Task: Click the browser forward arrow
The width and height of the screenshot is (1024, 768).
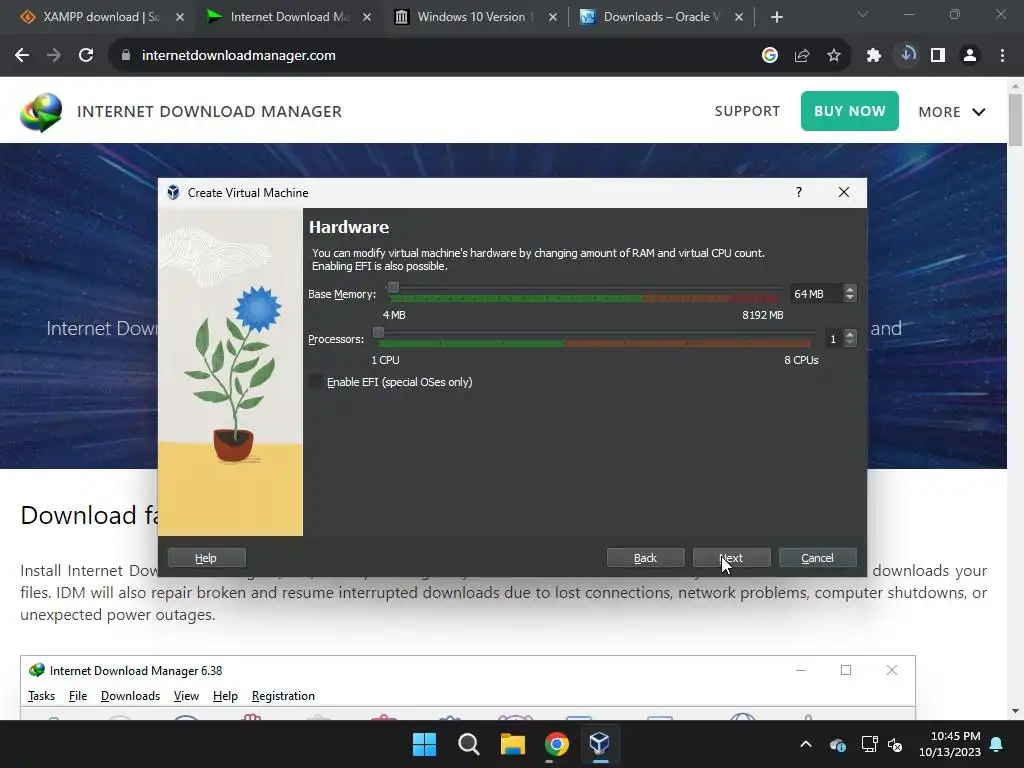Action: (54, 56)
